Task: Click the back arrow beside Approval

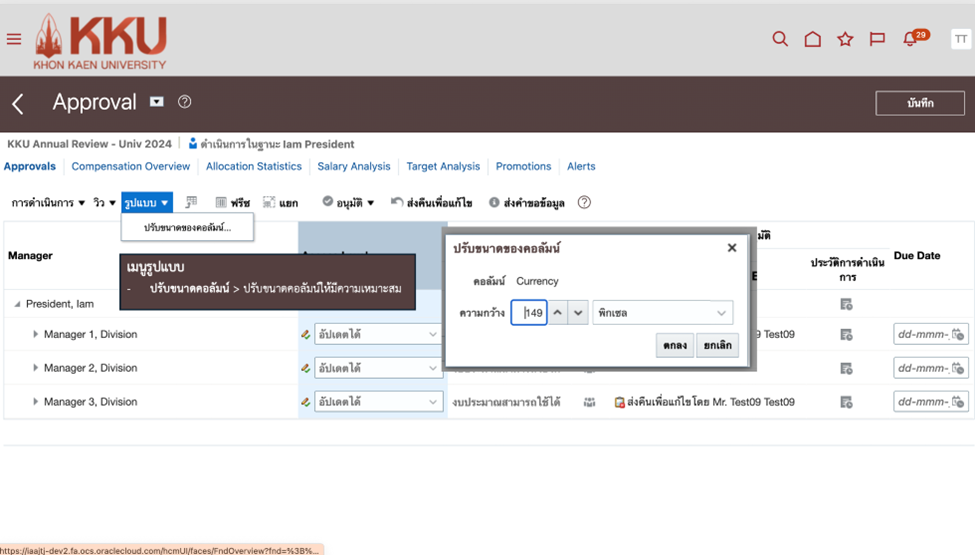Action: coord(18,103)
